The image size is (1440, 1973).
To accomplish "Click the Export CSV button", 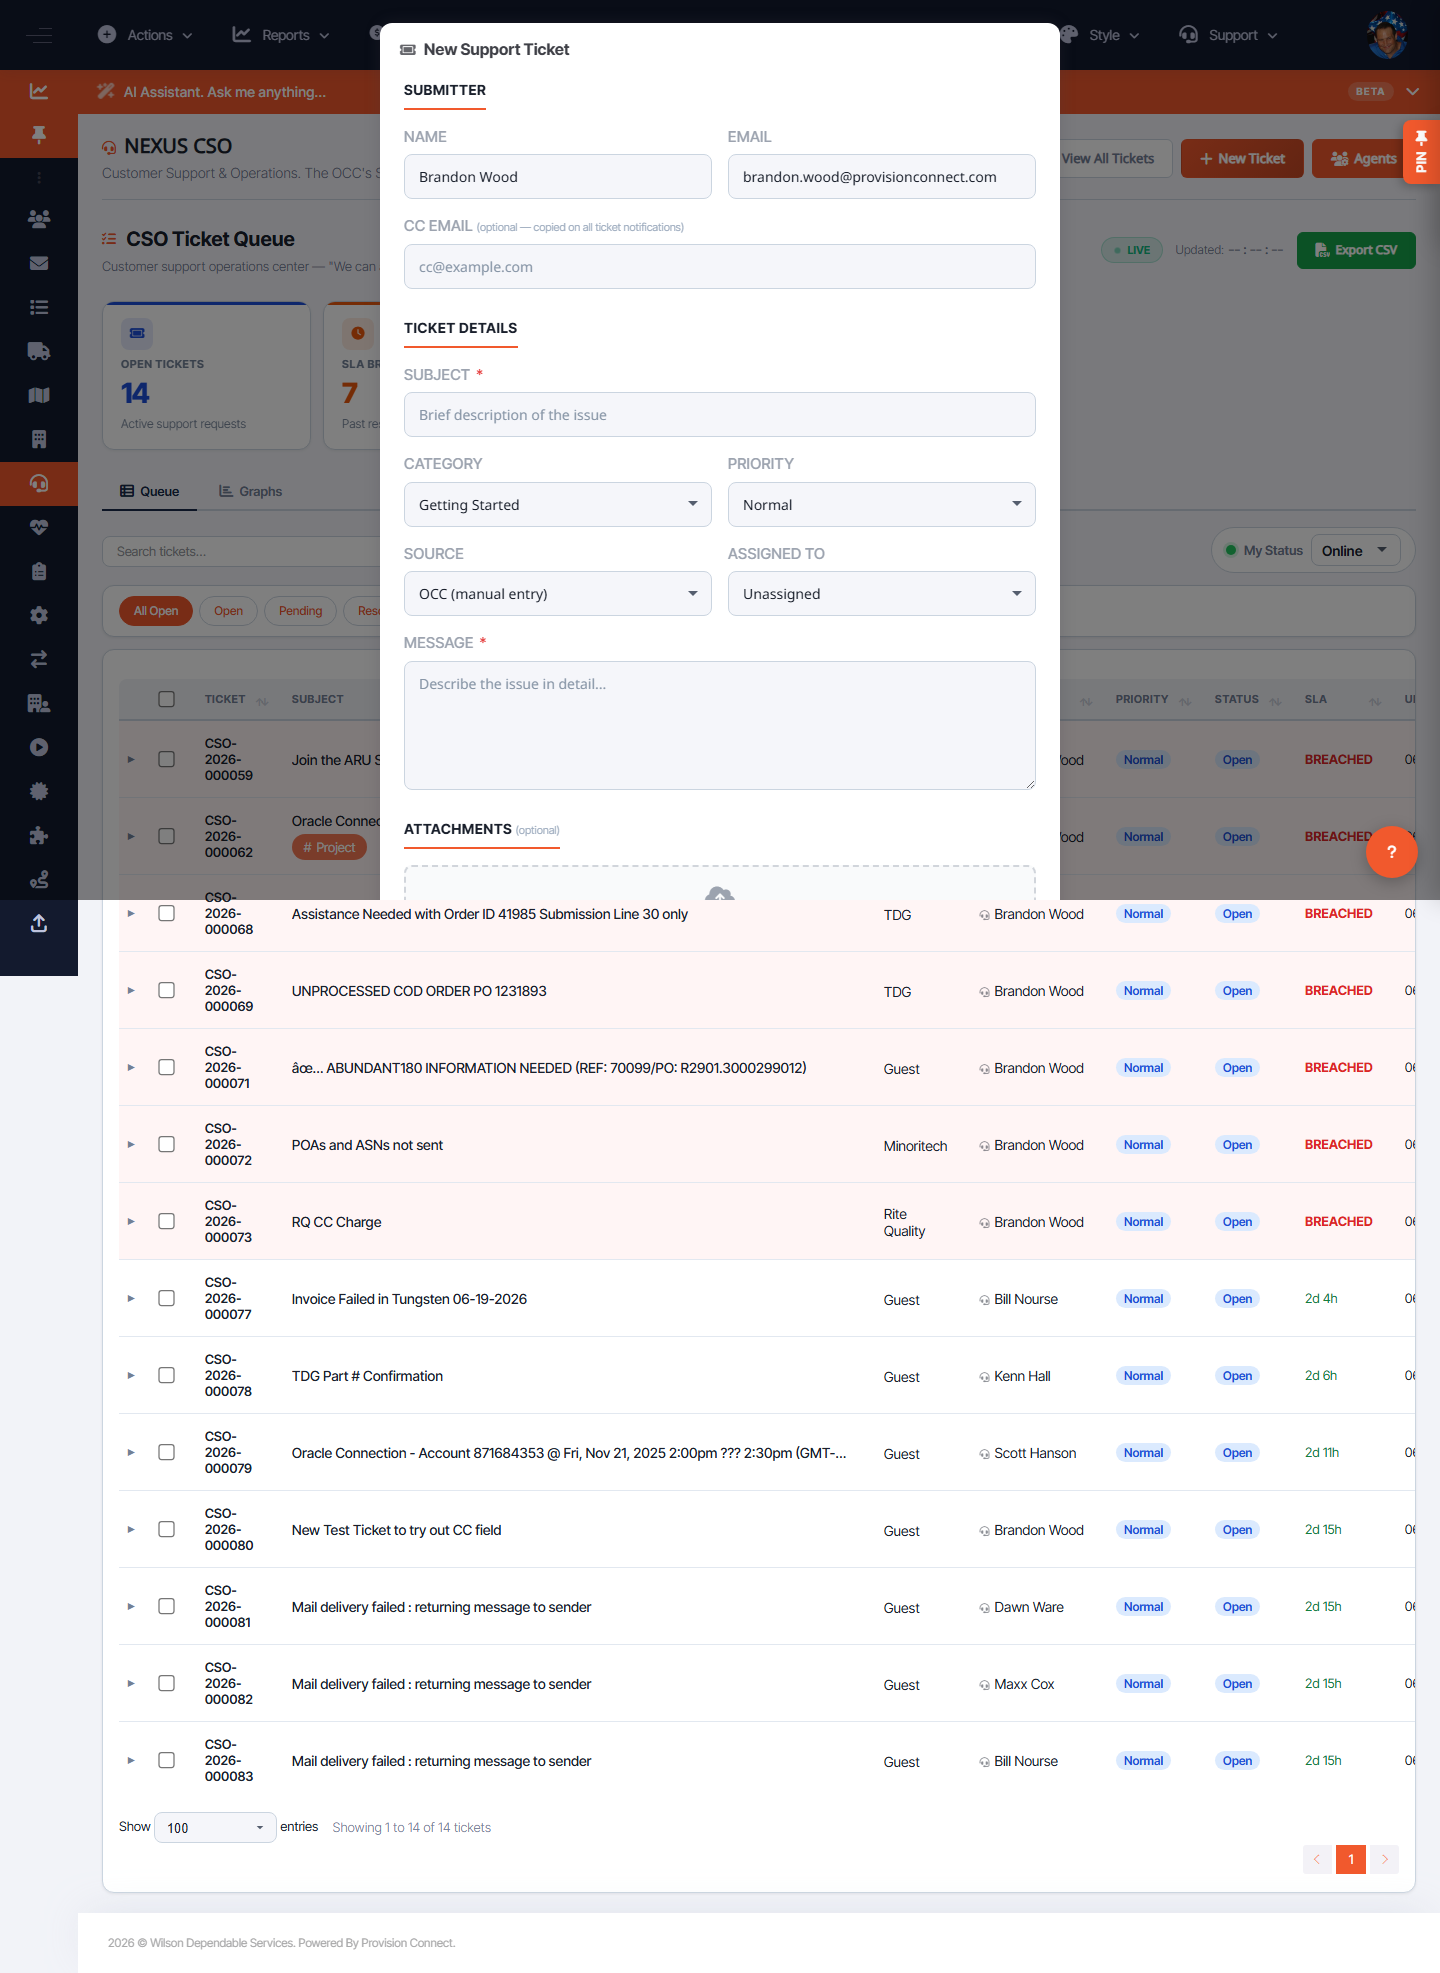I will (1356, 250).
